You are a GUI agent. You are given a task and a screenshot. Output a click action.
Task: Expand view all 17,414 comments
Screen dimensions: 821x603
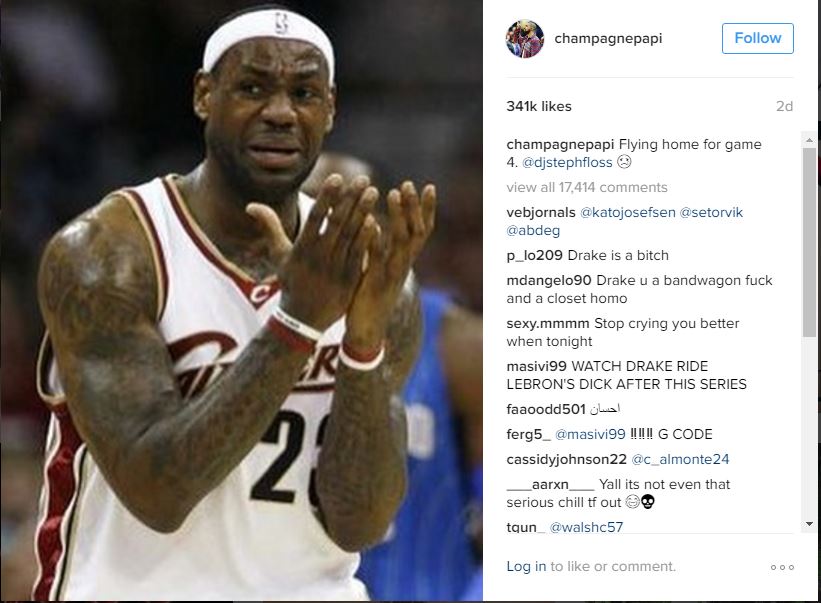(x=586, y=187)
